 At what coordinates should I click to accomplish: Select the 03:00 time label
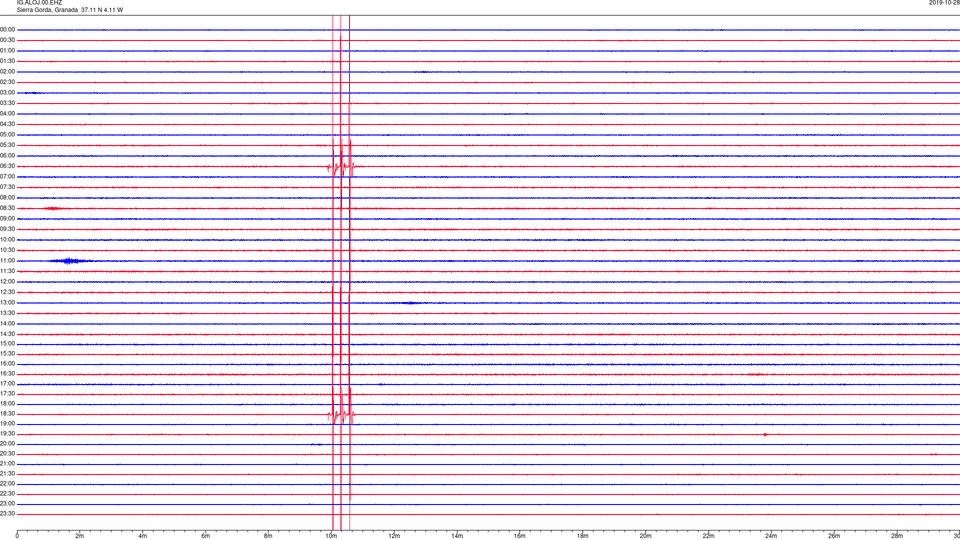pyautogui.click(x=7, y=93)
